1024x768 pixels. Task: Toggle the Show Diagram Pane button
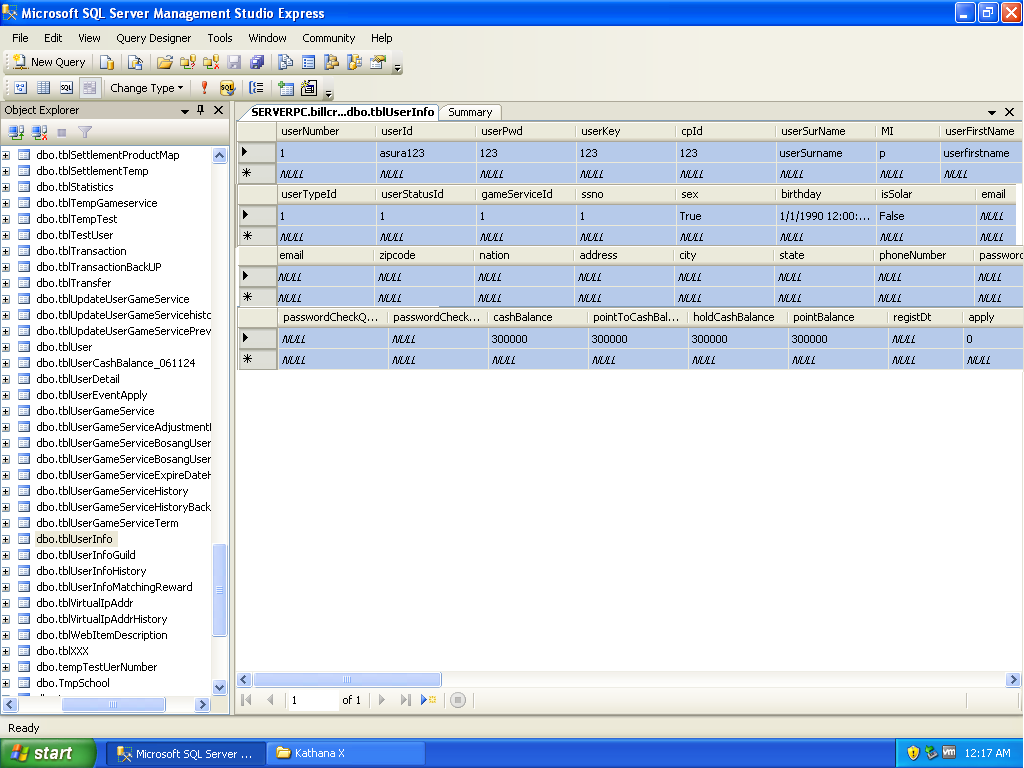point(19,88)
